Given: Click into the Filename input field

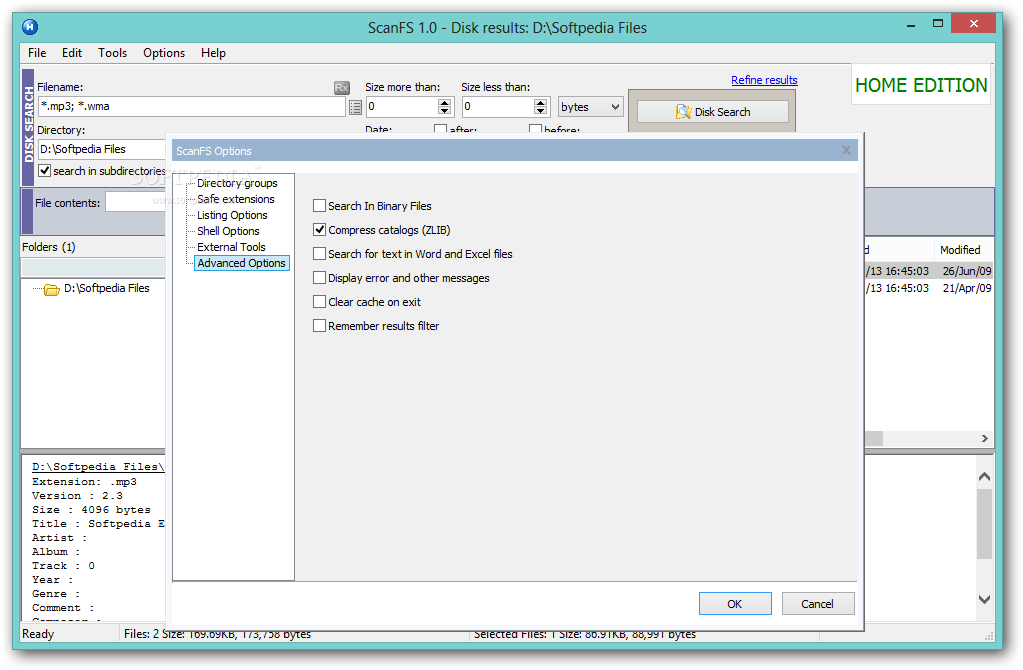Looking at the screenshot, I should coord(192,106).
